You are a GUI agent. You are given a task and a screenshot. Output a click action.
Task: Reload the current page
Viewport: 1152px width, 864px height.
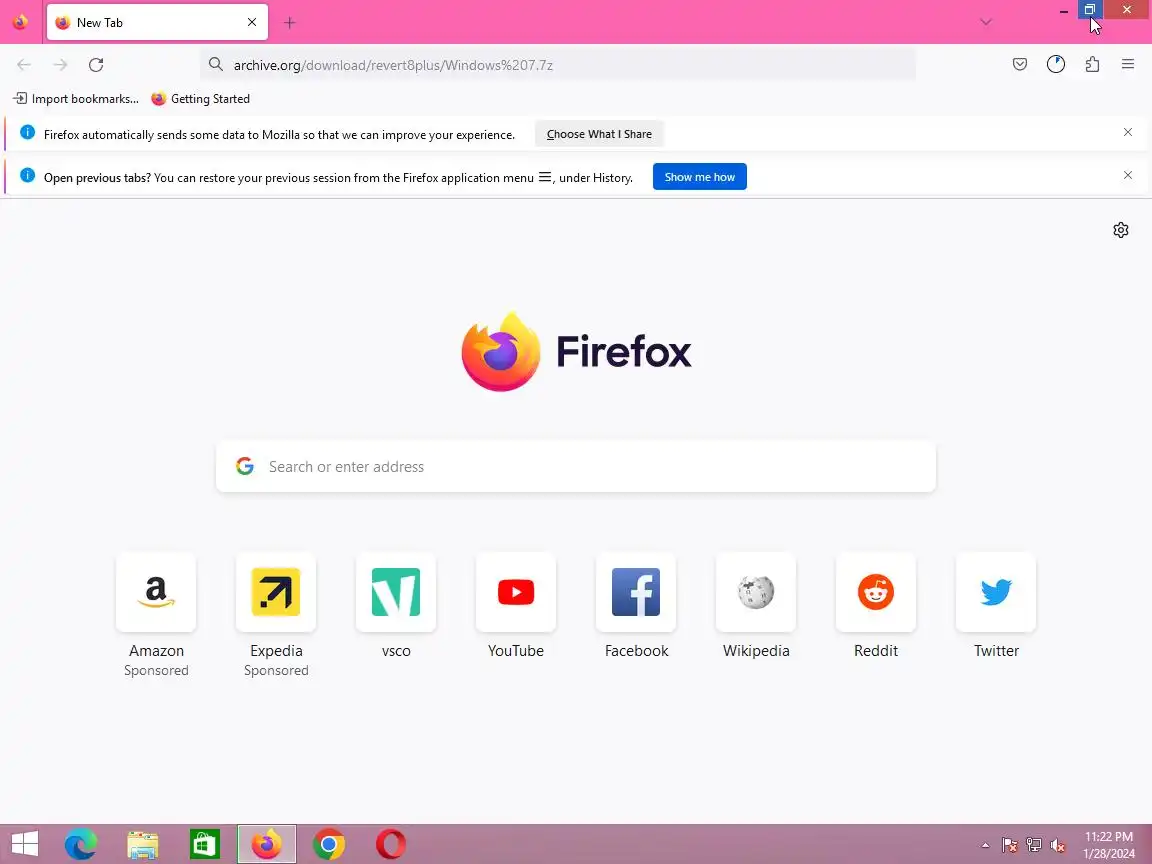96,65
